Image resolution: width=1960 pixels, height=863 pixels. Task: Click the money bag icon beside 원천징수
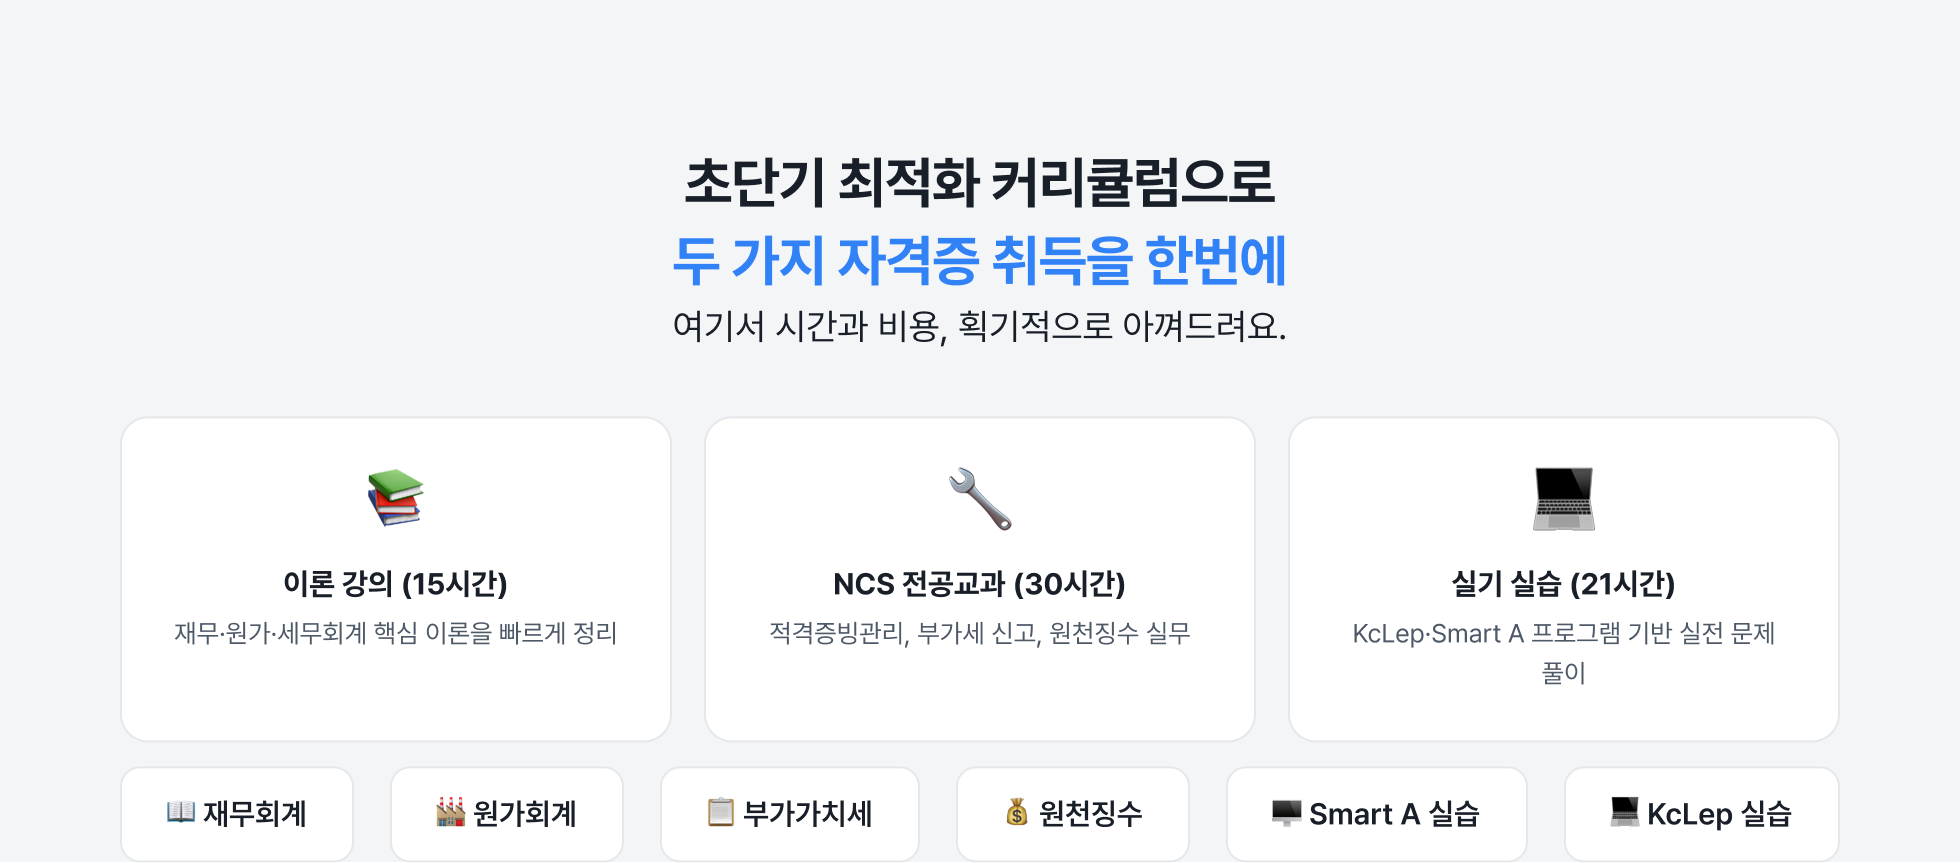pos(1017,812)
